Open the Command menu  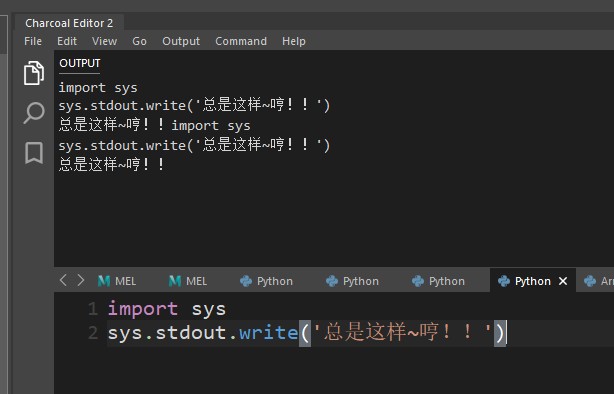point(241,41)
